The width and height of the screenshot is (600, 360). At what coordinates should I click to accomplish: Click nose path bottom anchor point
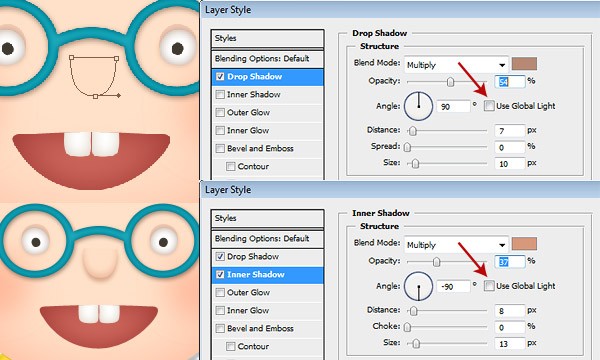click(x=95, y=96)
